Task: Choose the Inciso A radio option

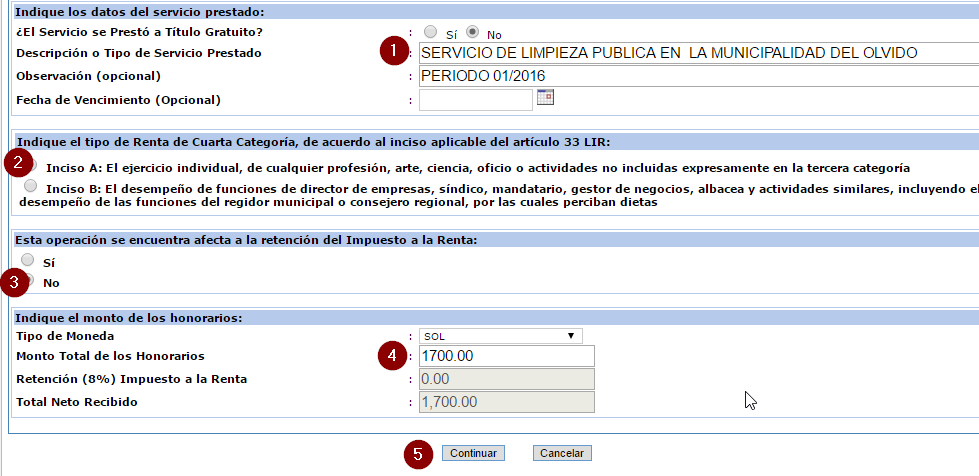Action: pos(32,165)
